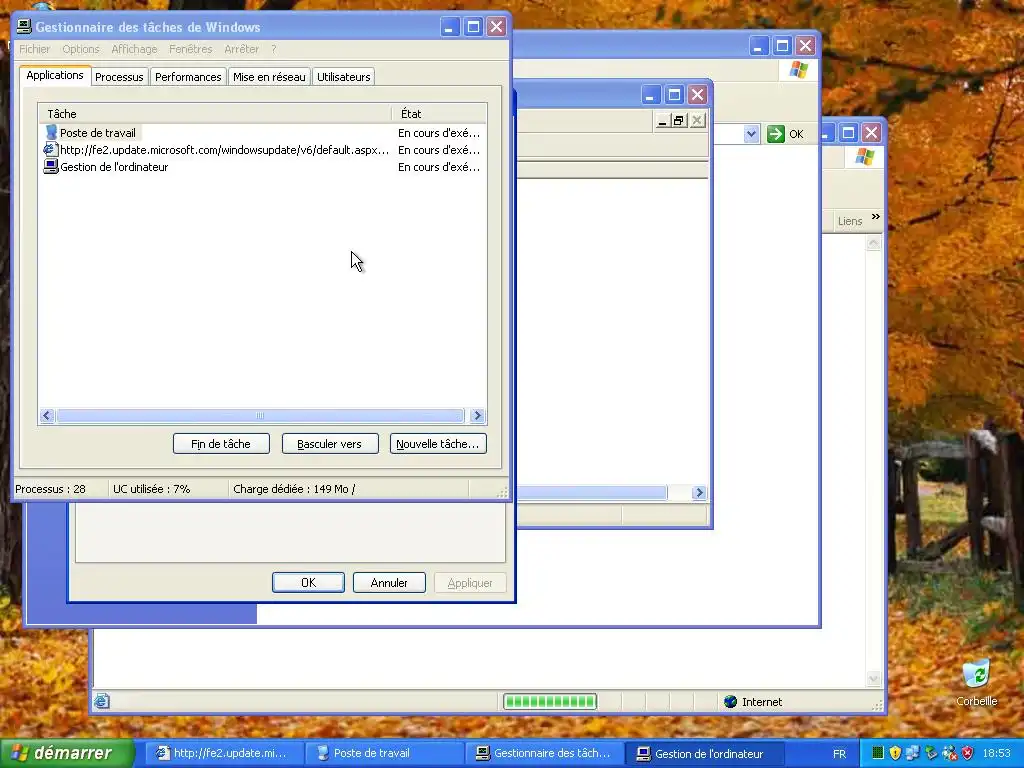The width and height of the screenshot is (1024, 768).
Task: Select the Poste de travail task name
Action: (x=98, y=133)
